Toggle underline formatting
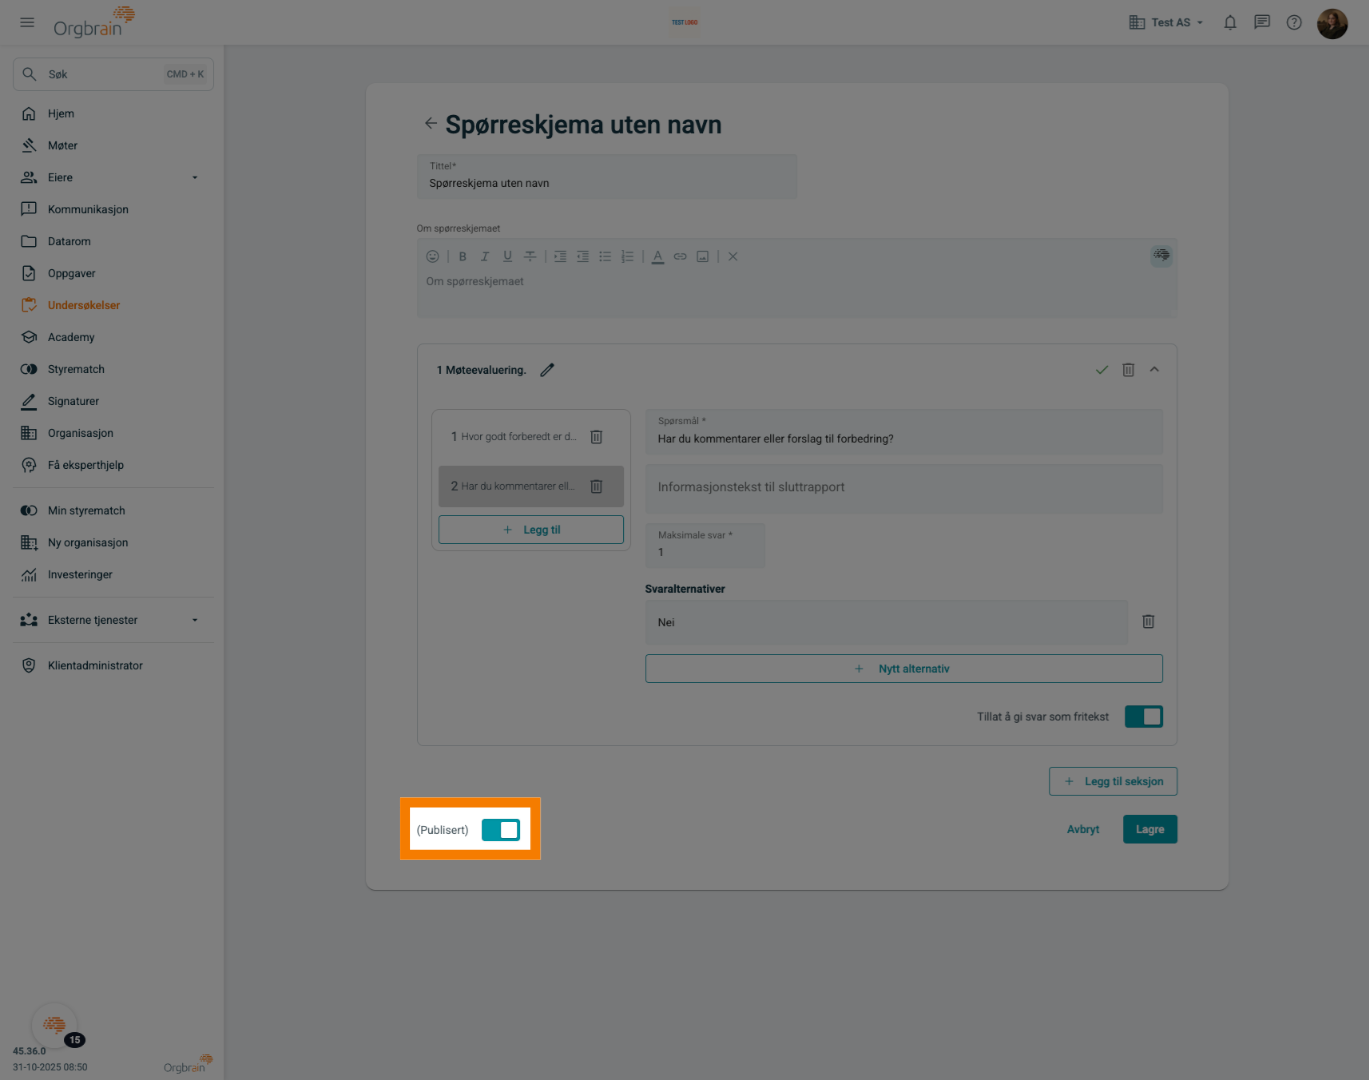This screenshot has width=1369, height=1080. [x=507, y=257]
